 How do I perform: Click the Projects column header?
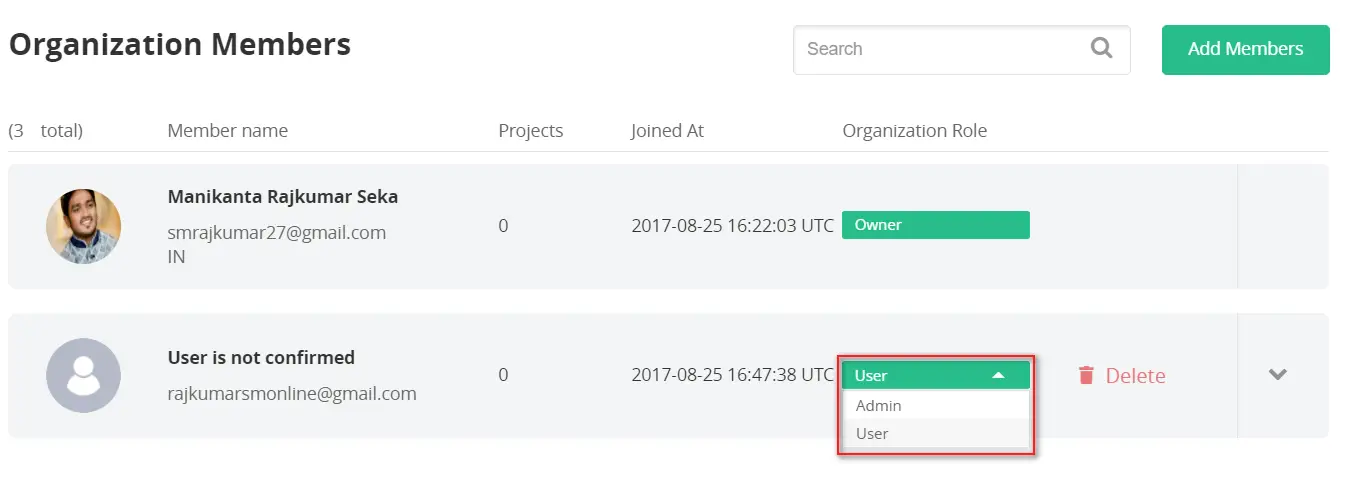click(x=530, y=130)
